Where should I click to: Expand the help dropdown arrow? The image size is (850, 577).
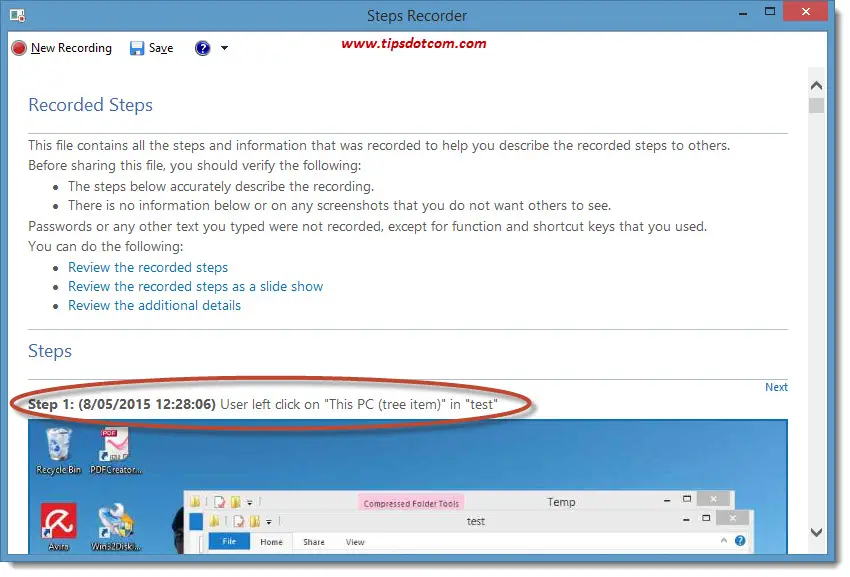click(x=224, y=48)
